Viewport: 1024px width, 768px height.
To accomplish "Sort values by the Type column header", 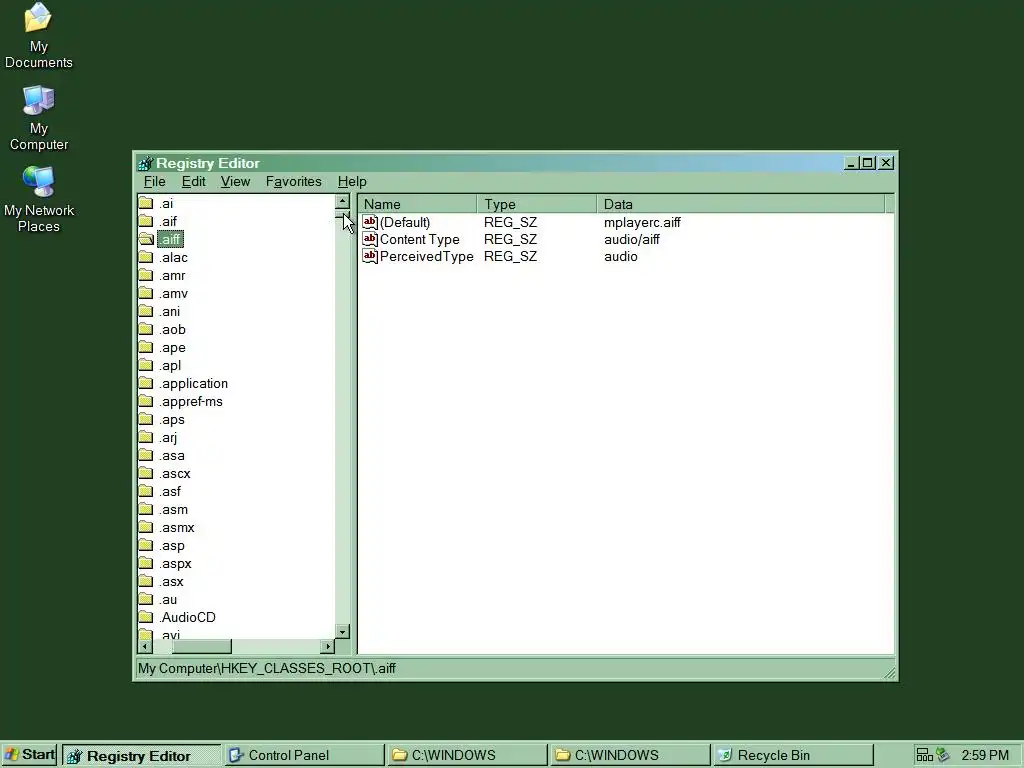I will coord(537,204).
